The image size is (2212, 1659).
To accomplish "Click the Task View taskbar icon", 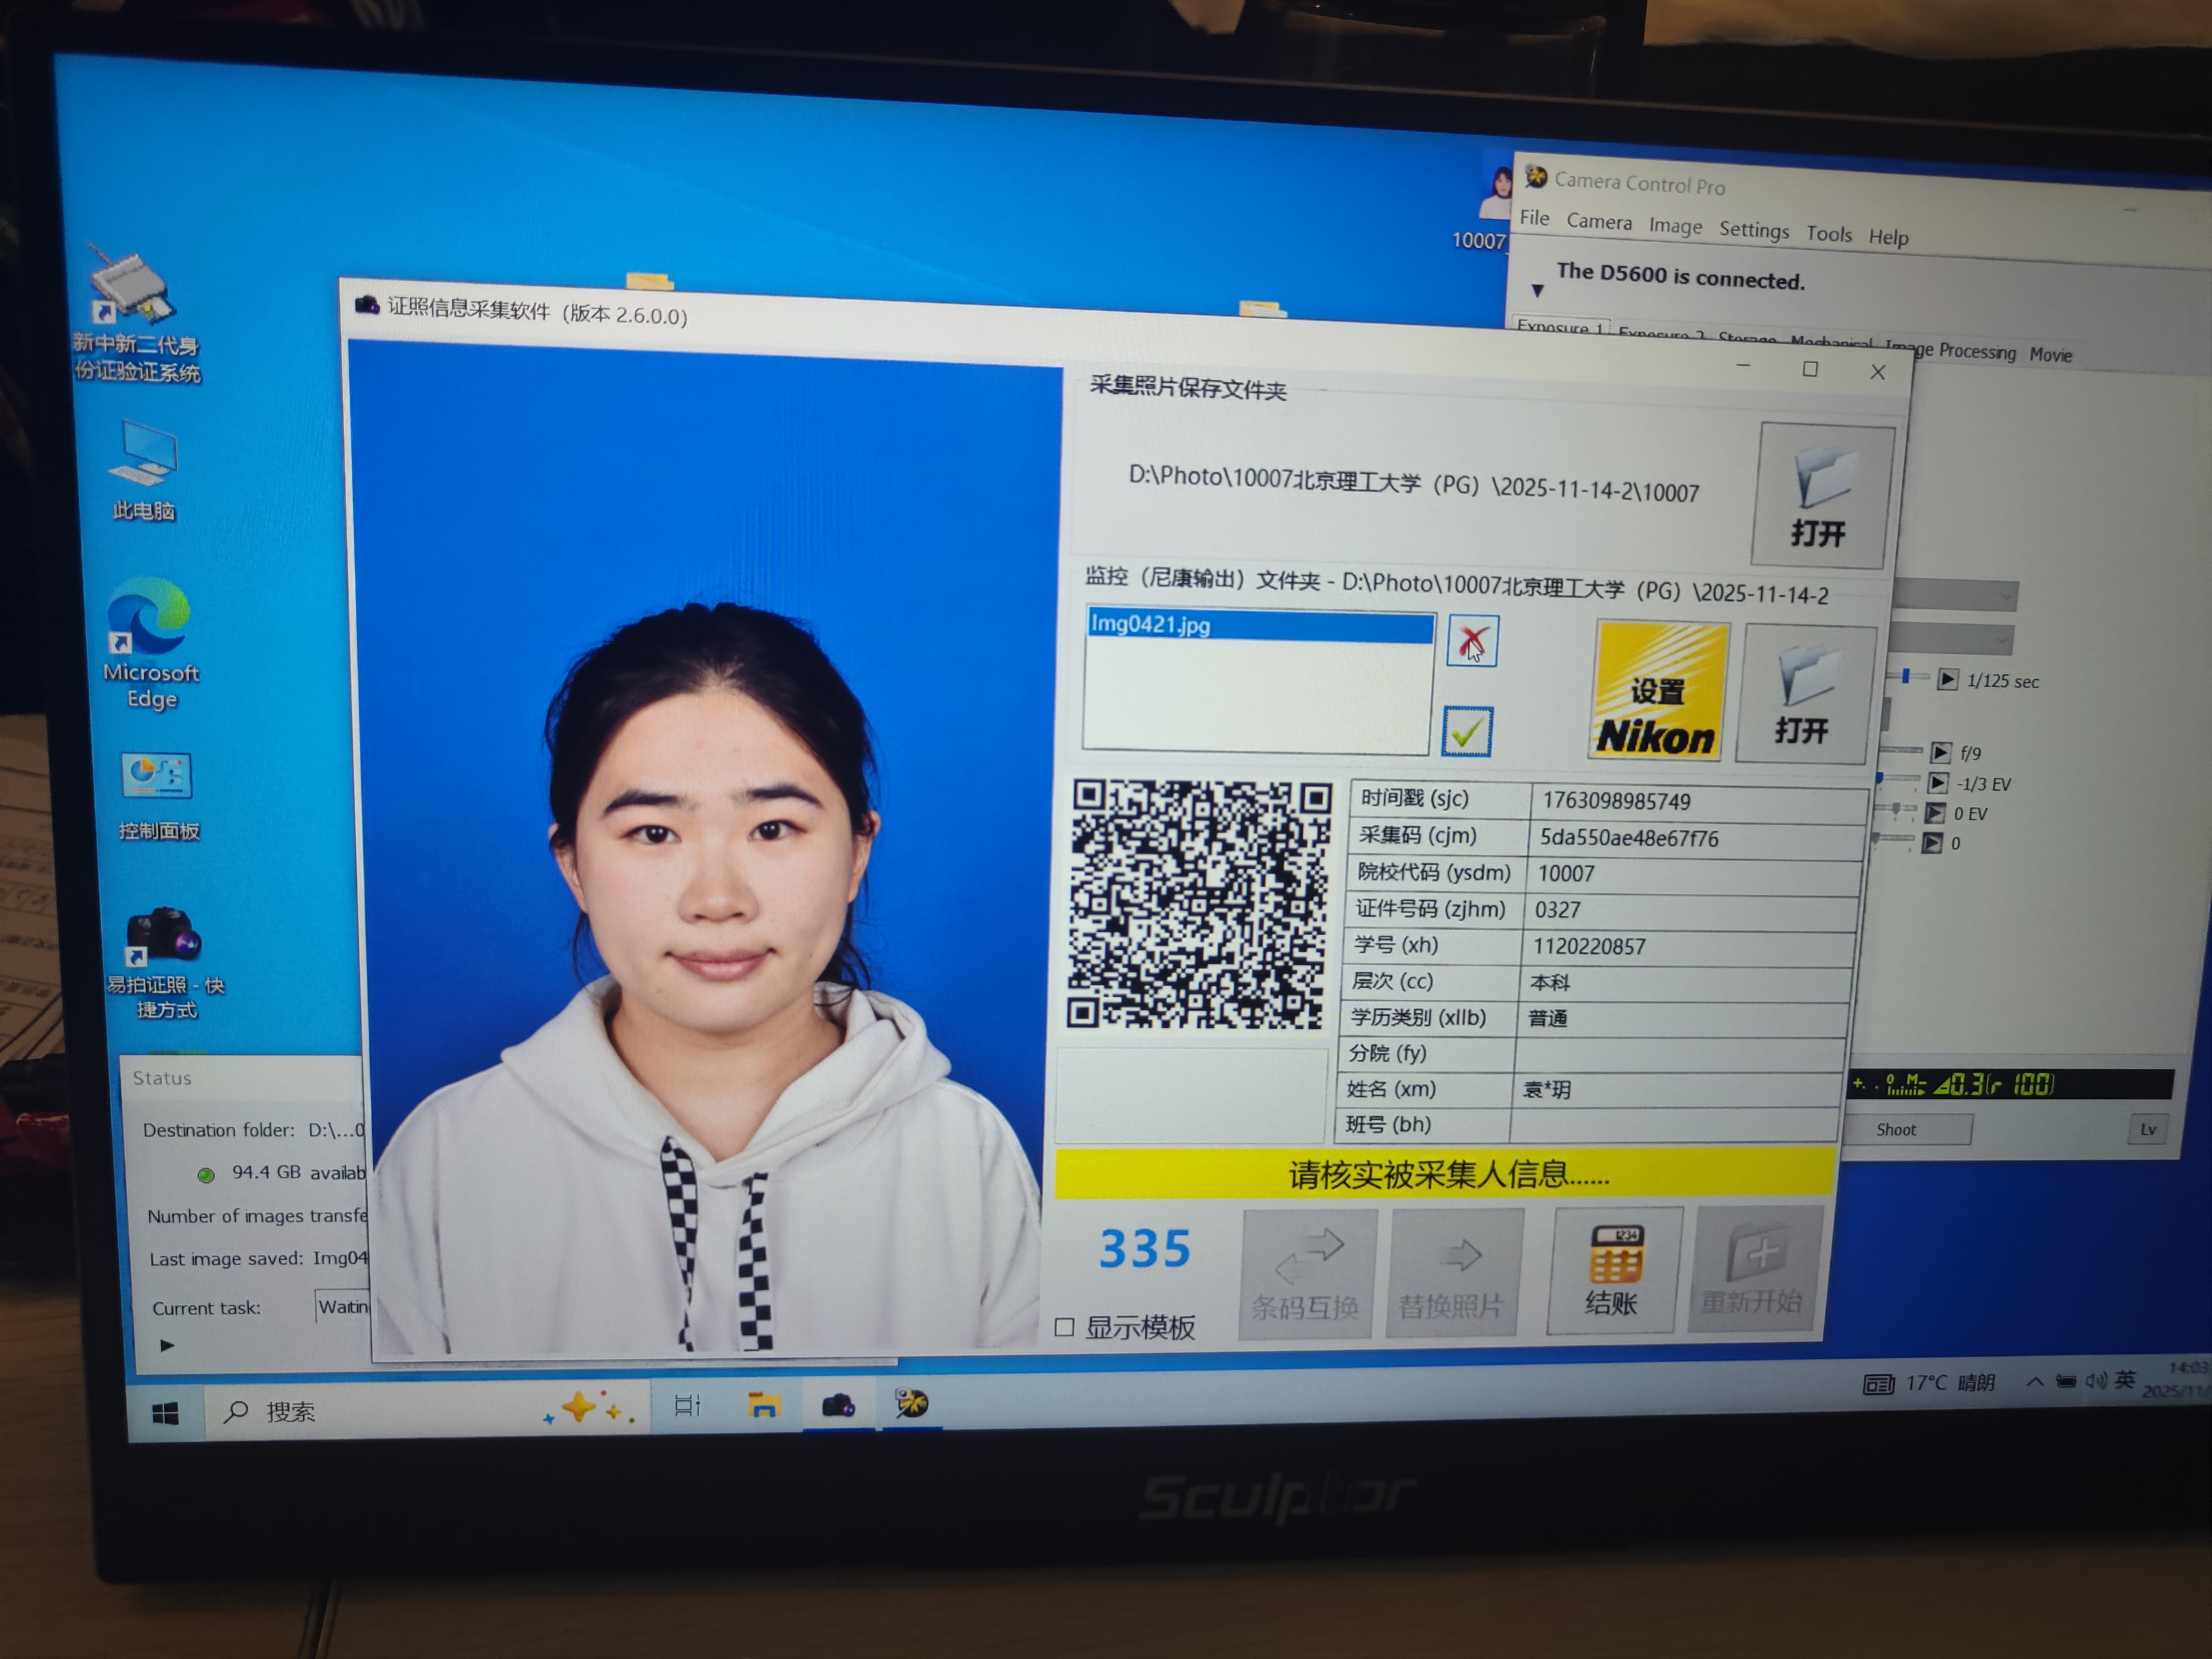I will (x=687, y=1406).
